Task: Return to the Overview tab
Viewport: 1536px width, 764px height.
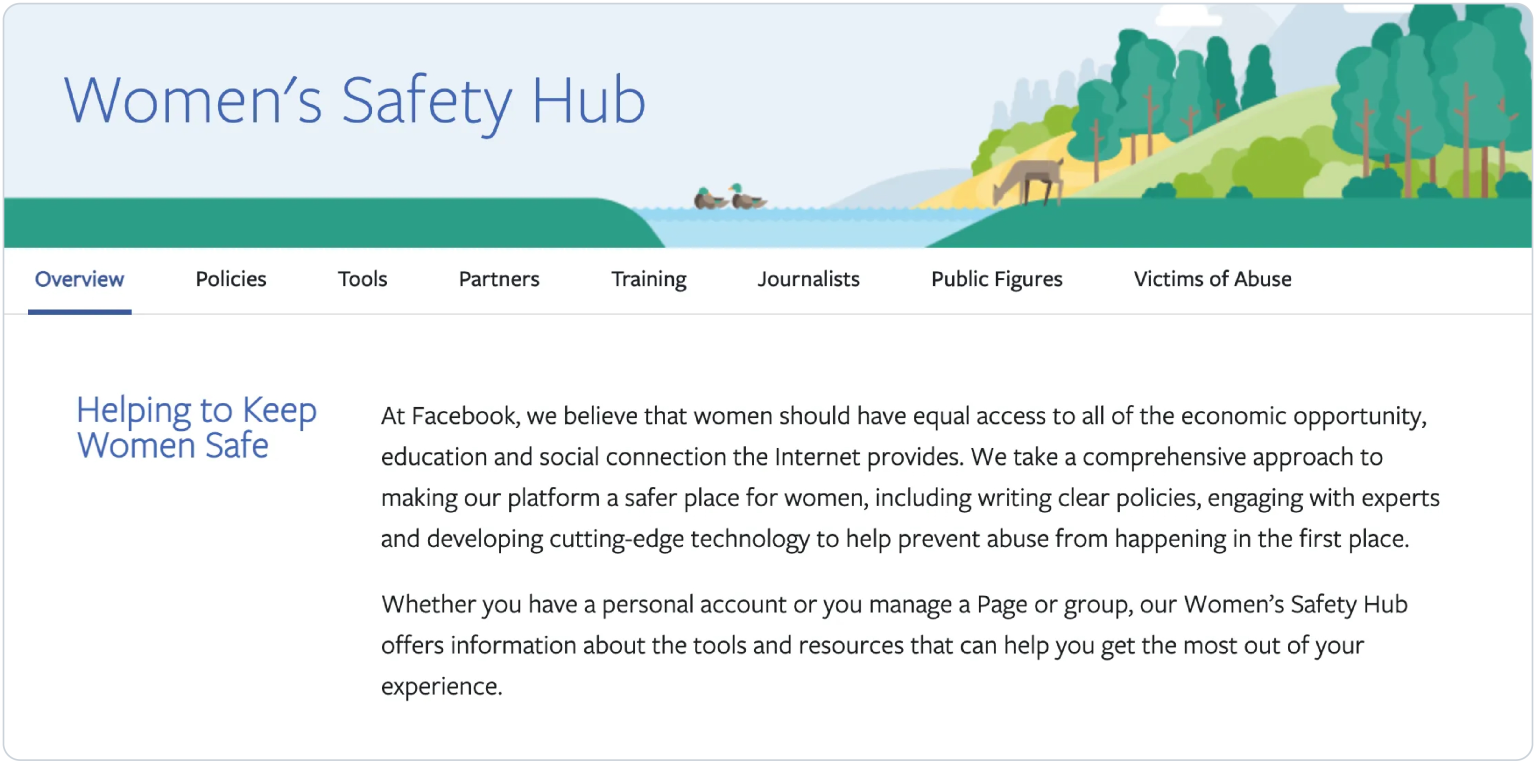Action: [79, 279]
